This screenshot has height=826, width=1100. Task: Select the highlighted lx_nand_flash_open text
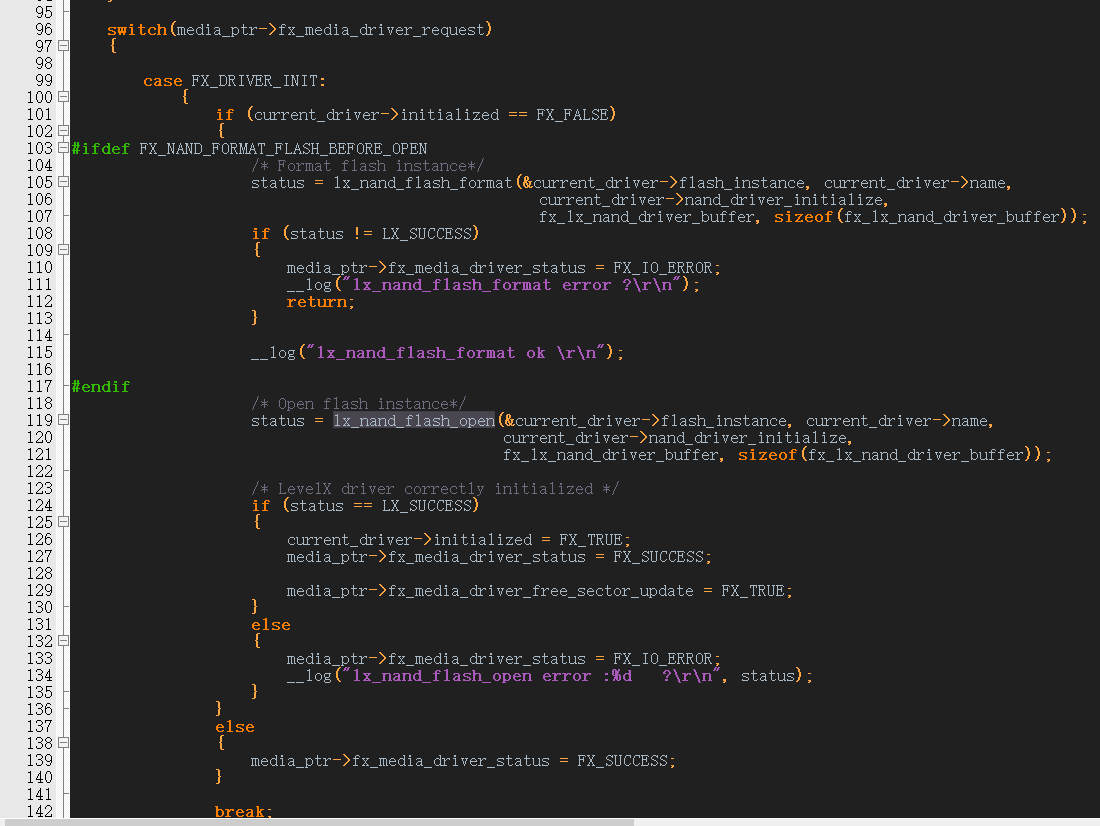[x=413, y=420]
